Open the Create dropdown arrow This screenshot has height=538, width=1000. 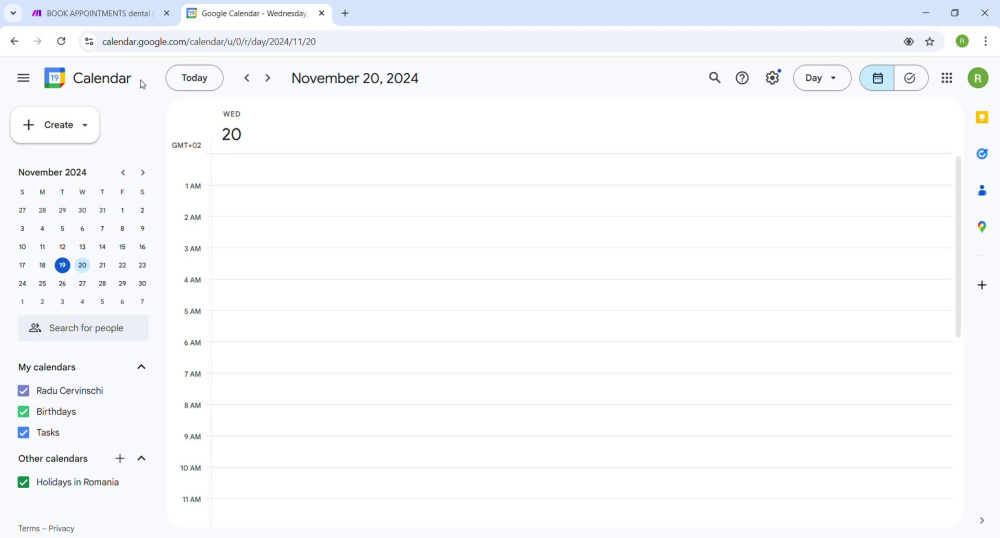click(85, 125)
